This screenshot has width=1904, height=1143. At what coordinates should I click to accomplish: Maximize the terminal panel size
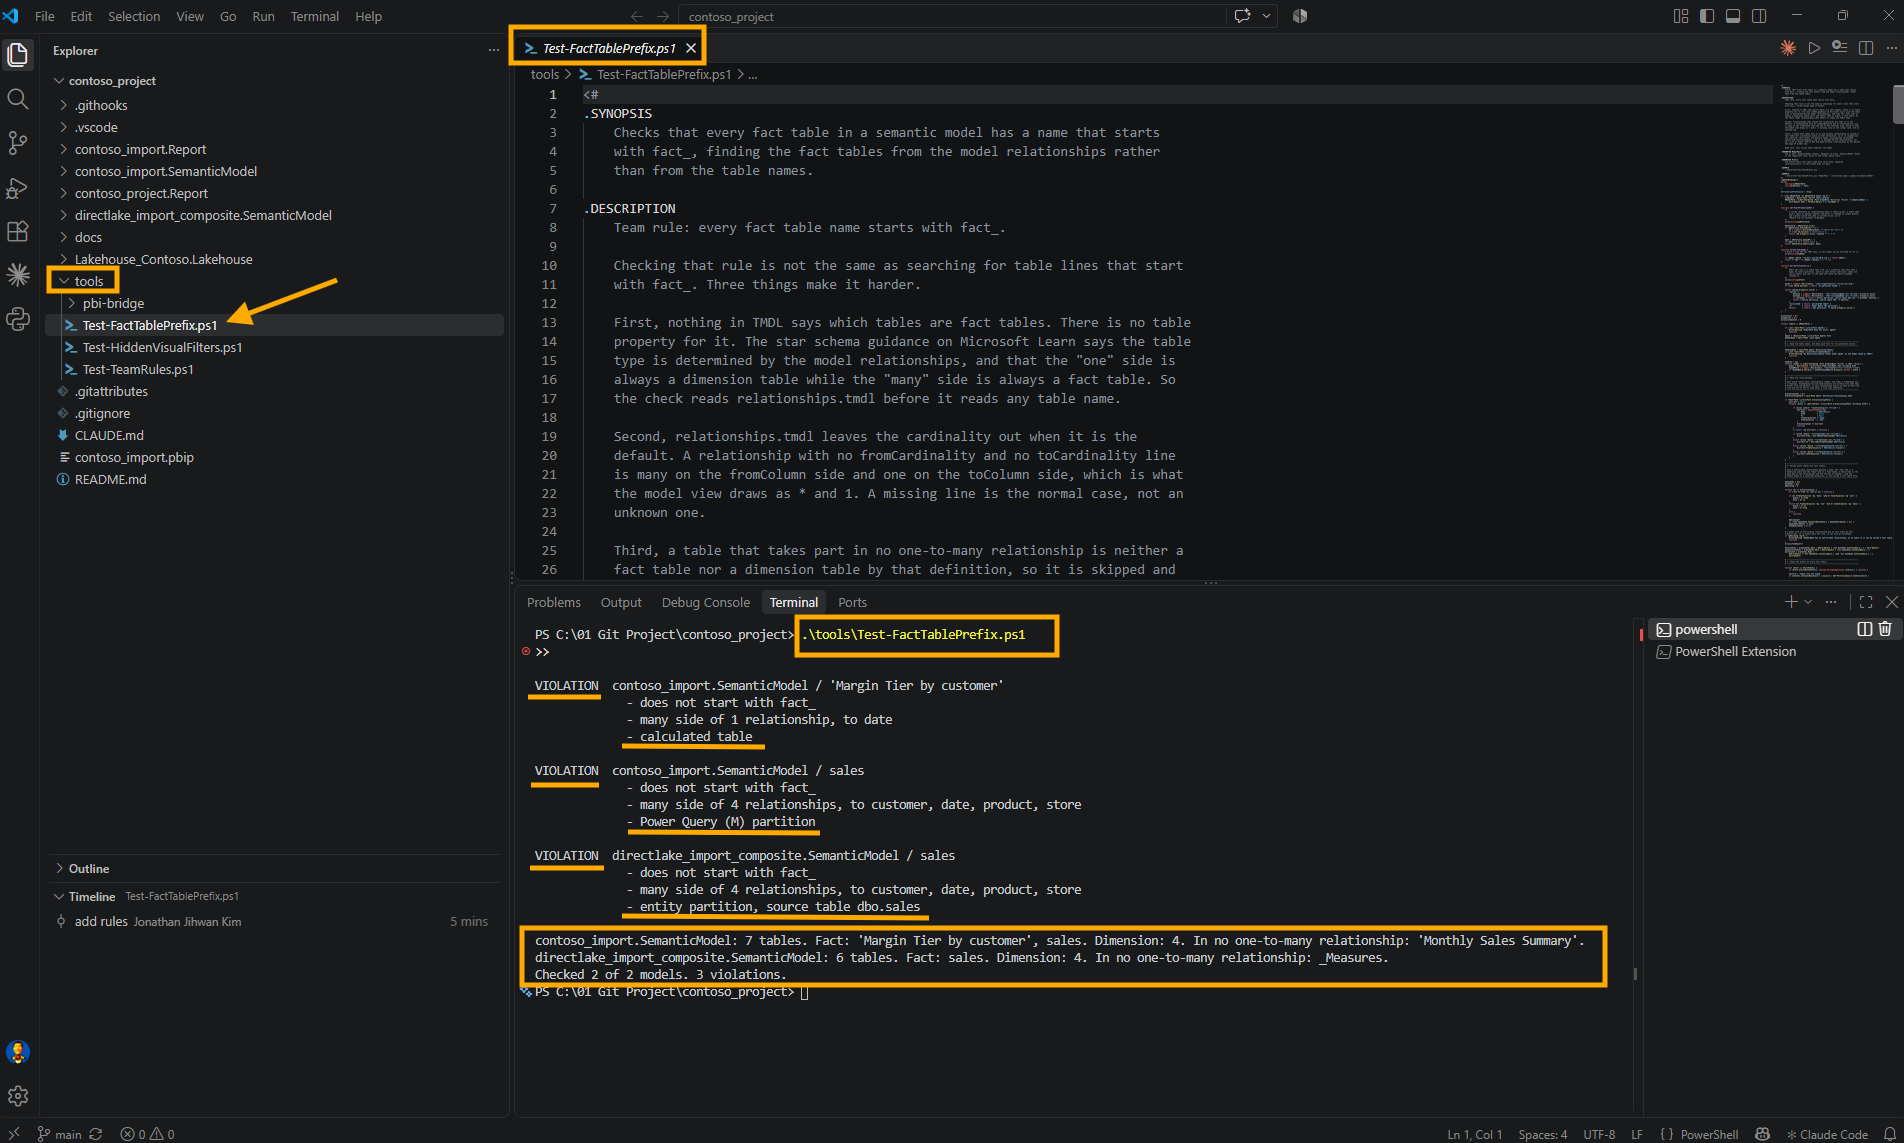click(x=1866, y=602)
